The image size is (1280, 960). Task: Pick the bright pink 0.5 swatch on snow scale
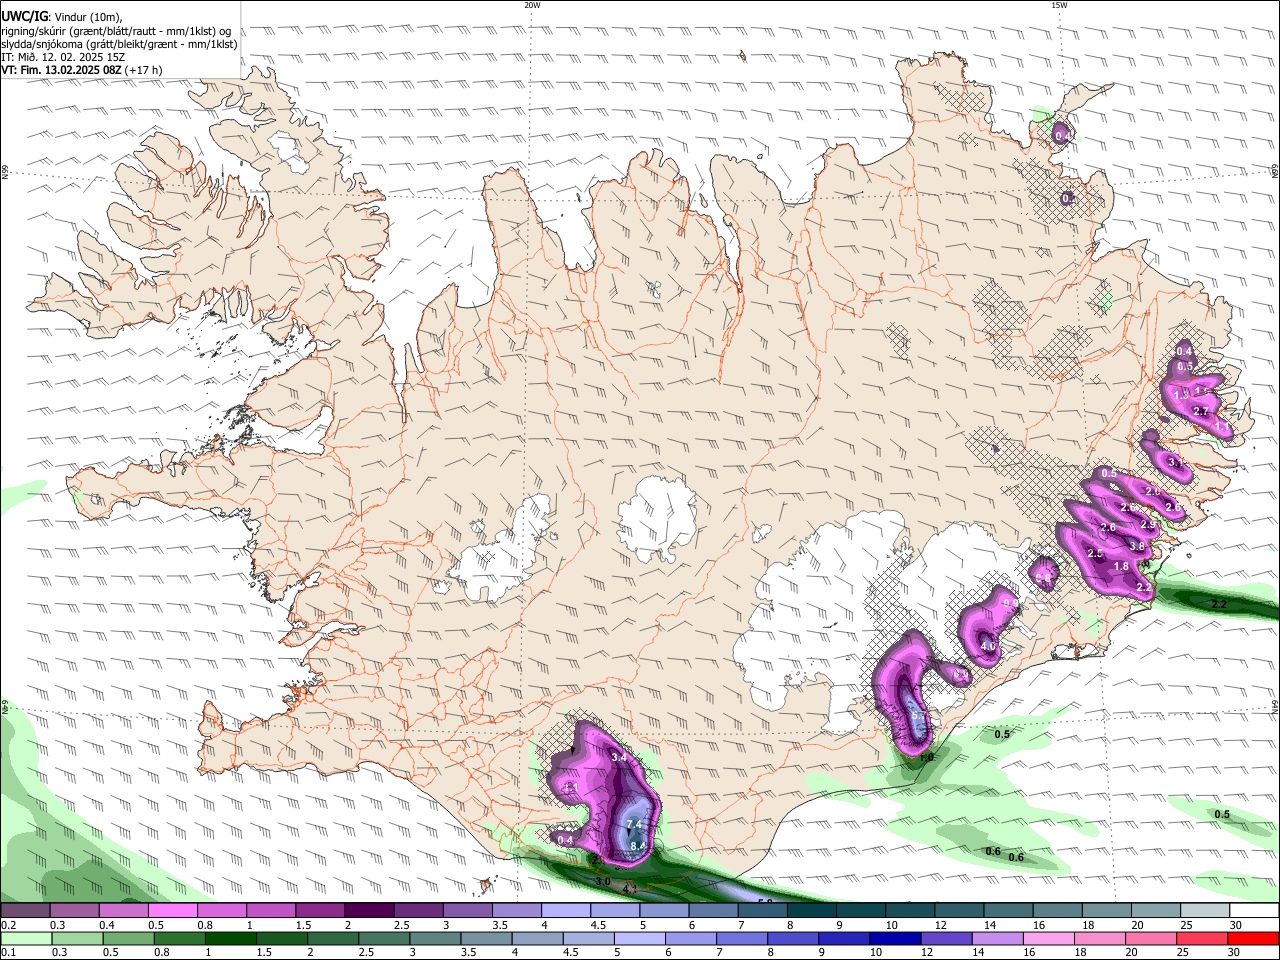[x=172, y=911]
